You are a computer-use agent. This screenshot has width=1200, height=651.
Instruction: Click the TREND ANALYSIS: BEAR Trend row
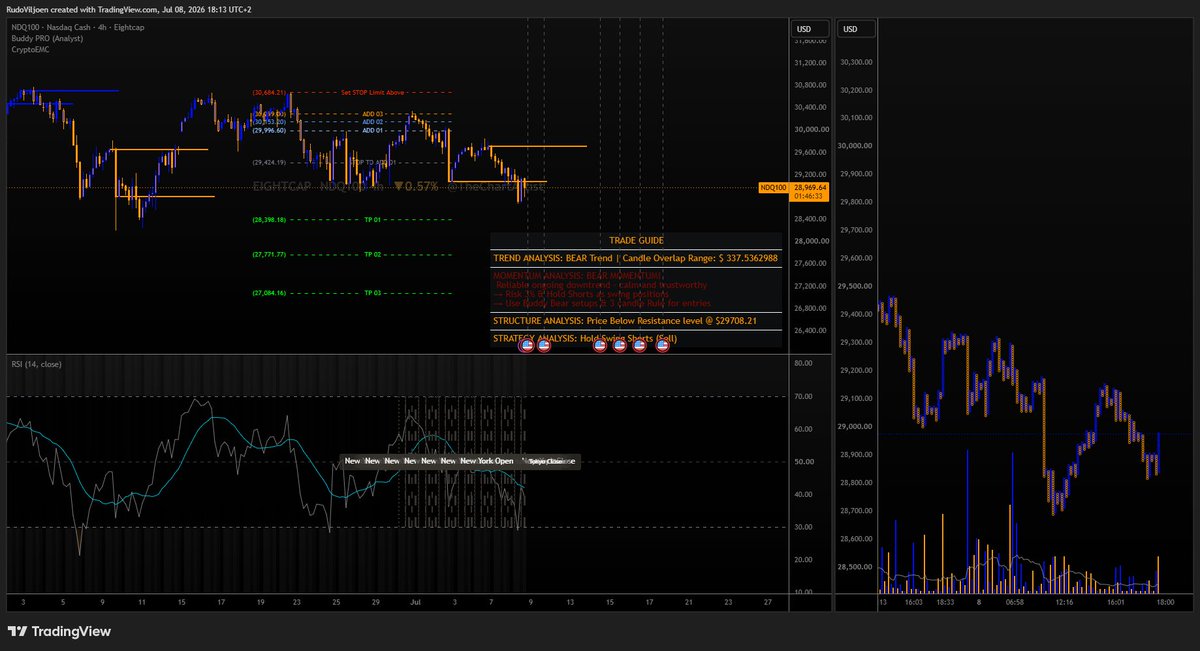coord(636,258)
